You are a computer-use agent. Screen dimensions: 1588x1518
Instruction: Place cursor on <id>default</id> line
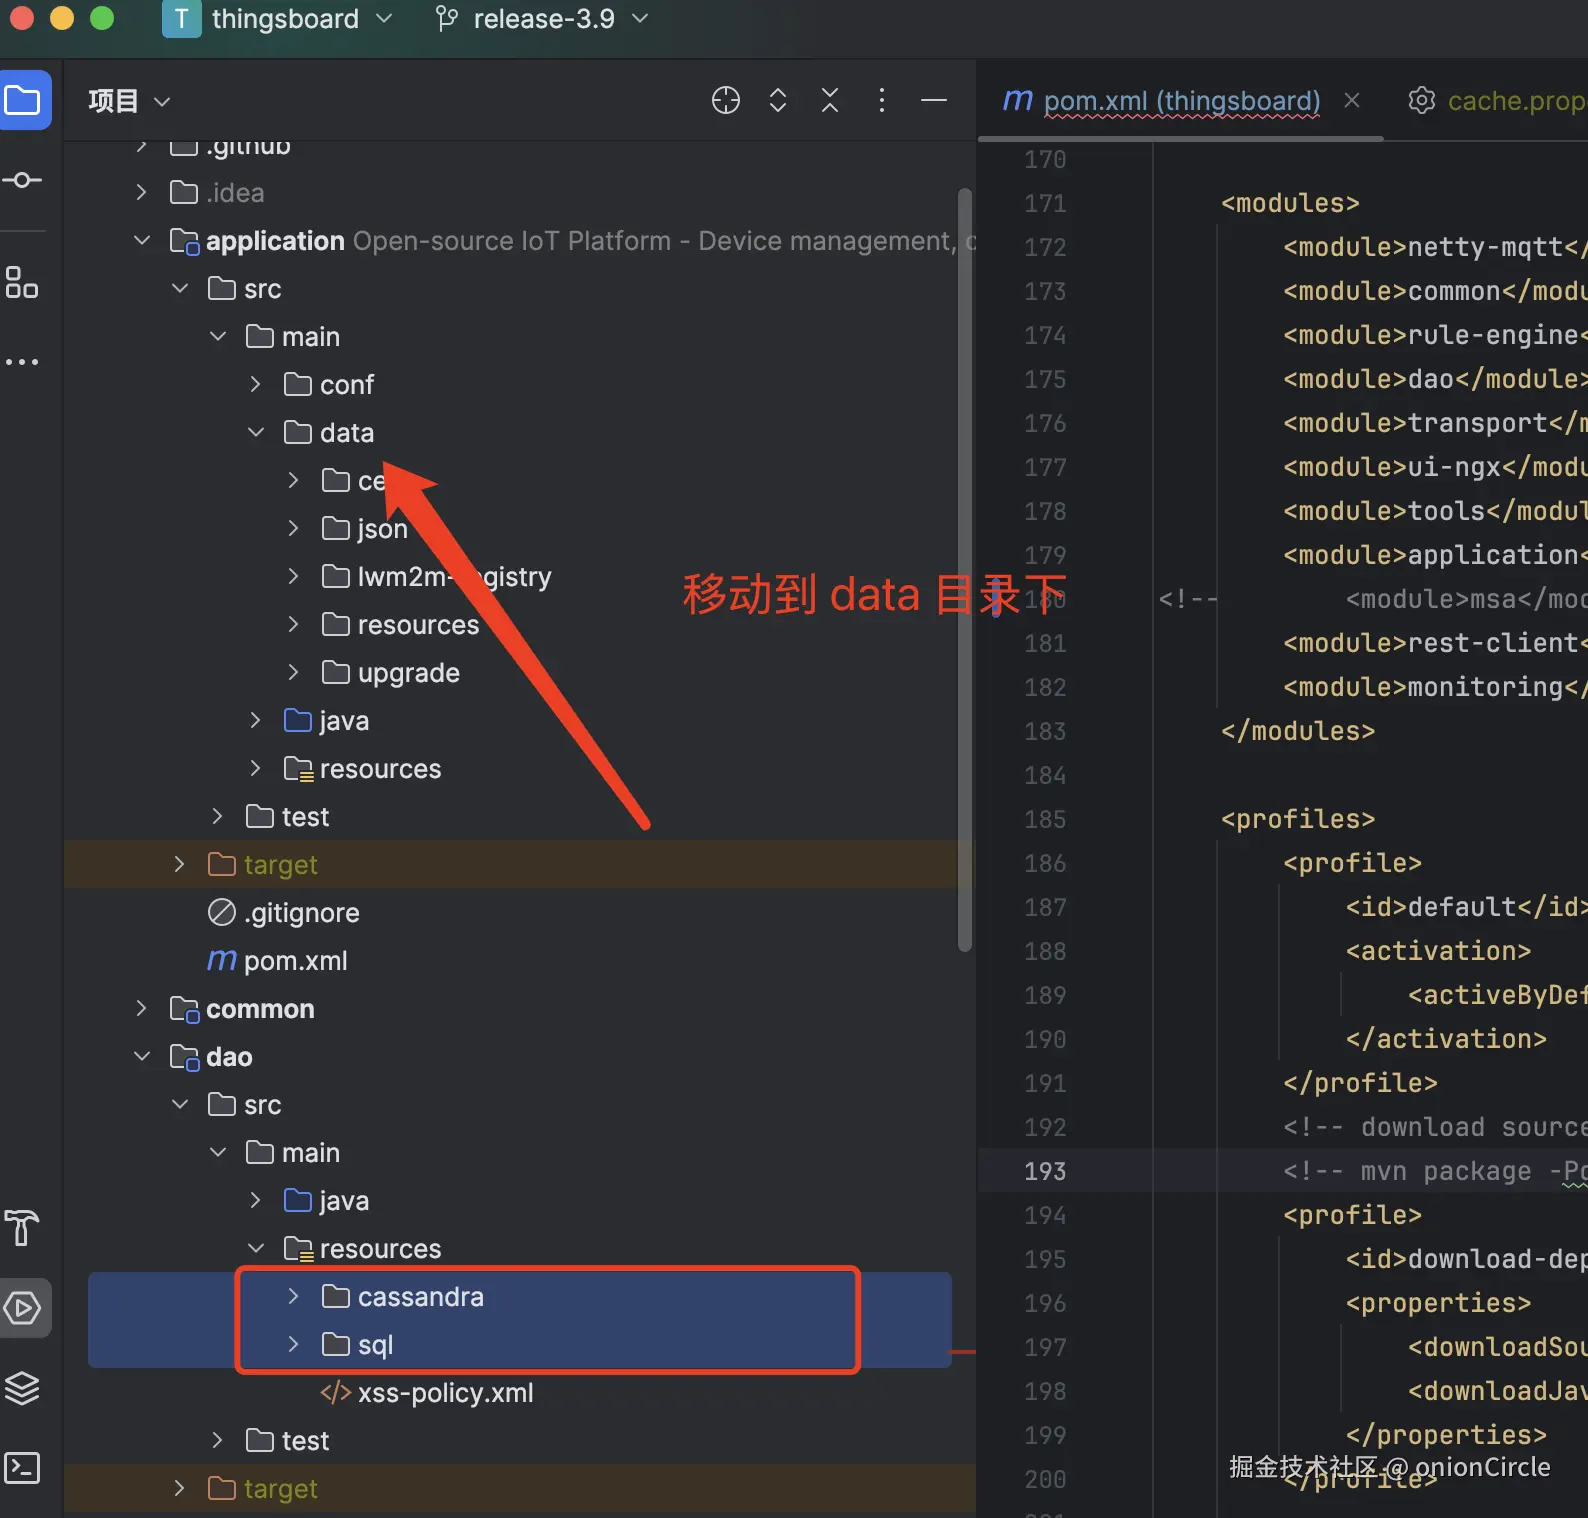(1466, 907)
